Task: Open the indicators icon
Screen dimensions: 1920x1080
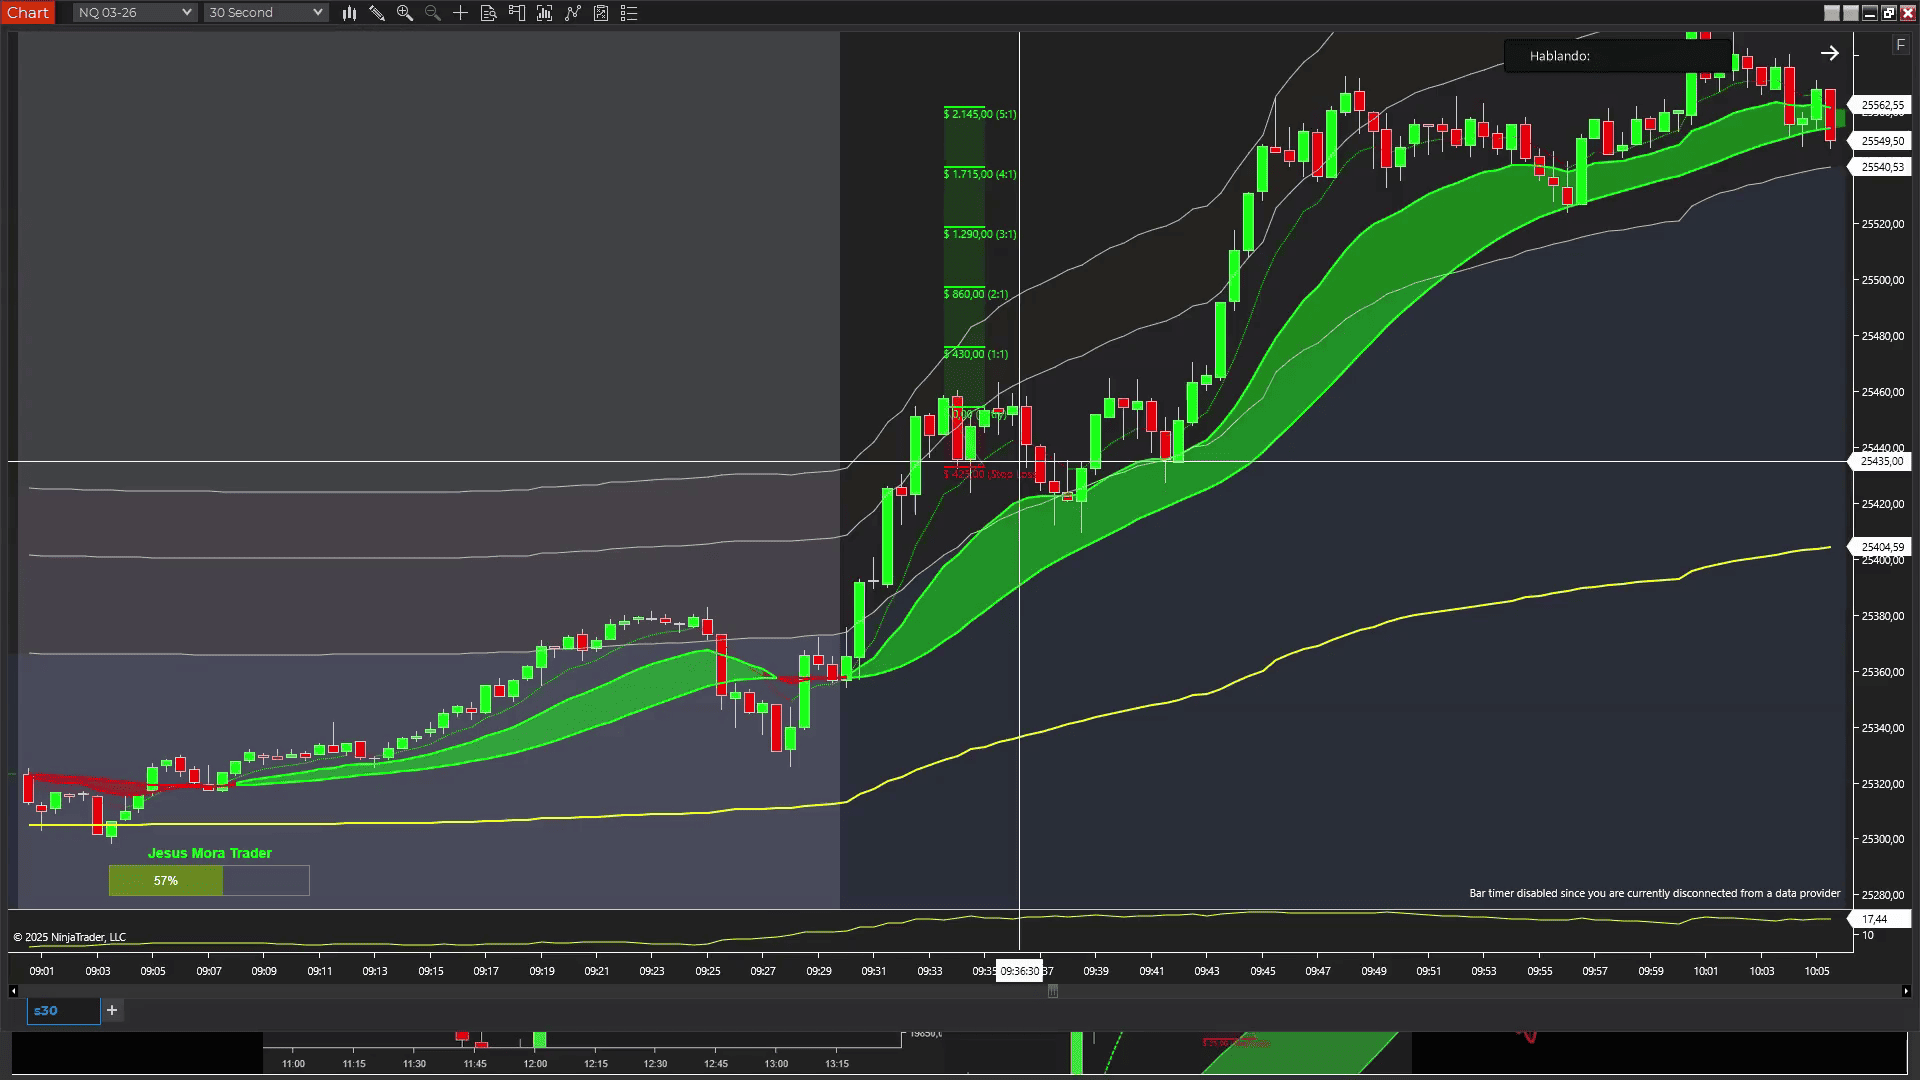Action: click(573, 13)
